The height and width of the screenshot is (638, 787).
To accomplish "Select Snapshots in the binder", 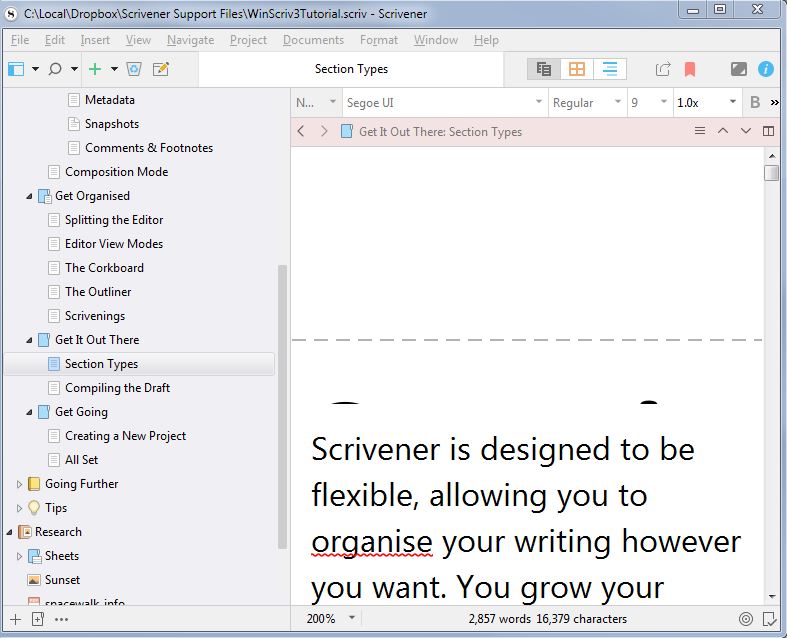I will pyautogui.click(x=111, y=123).
